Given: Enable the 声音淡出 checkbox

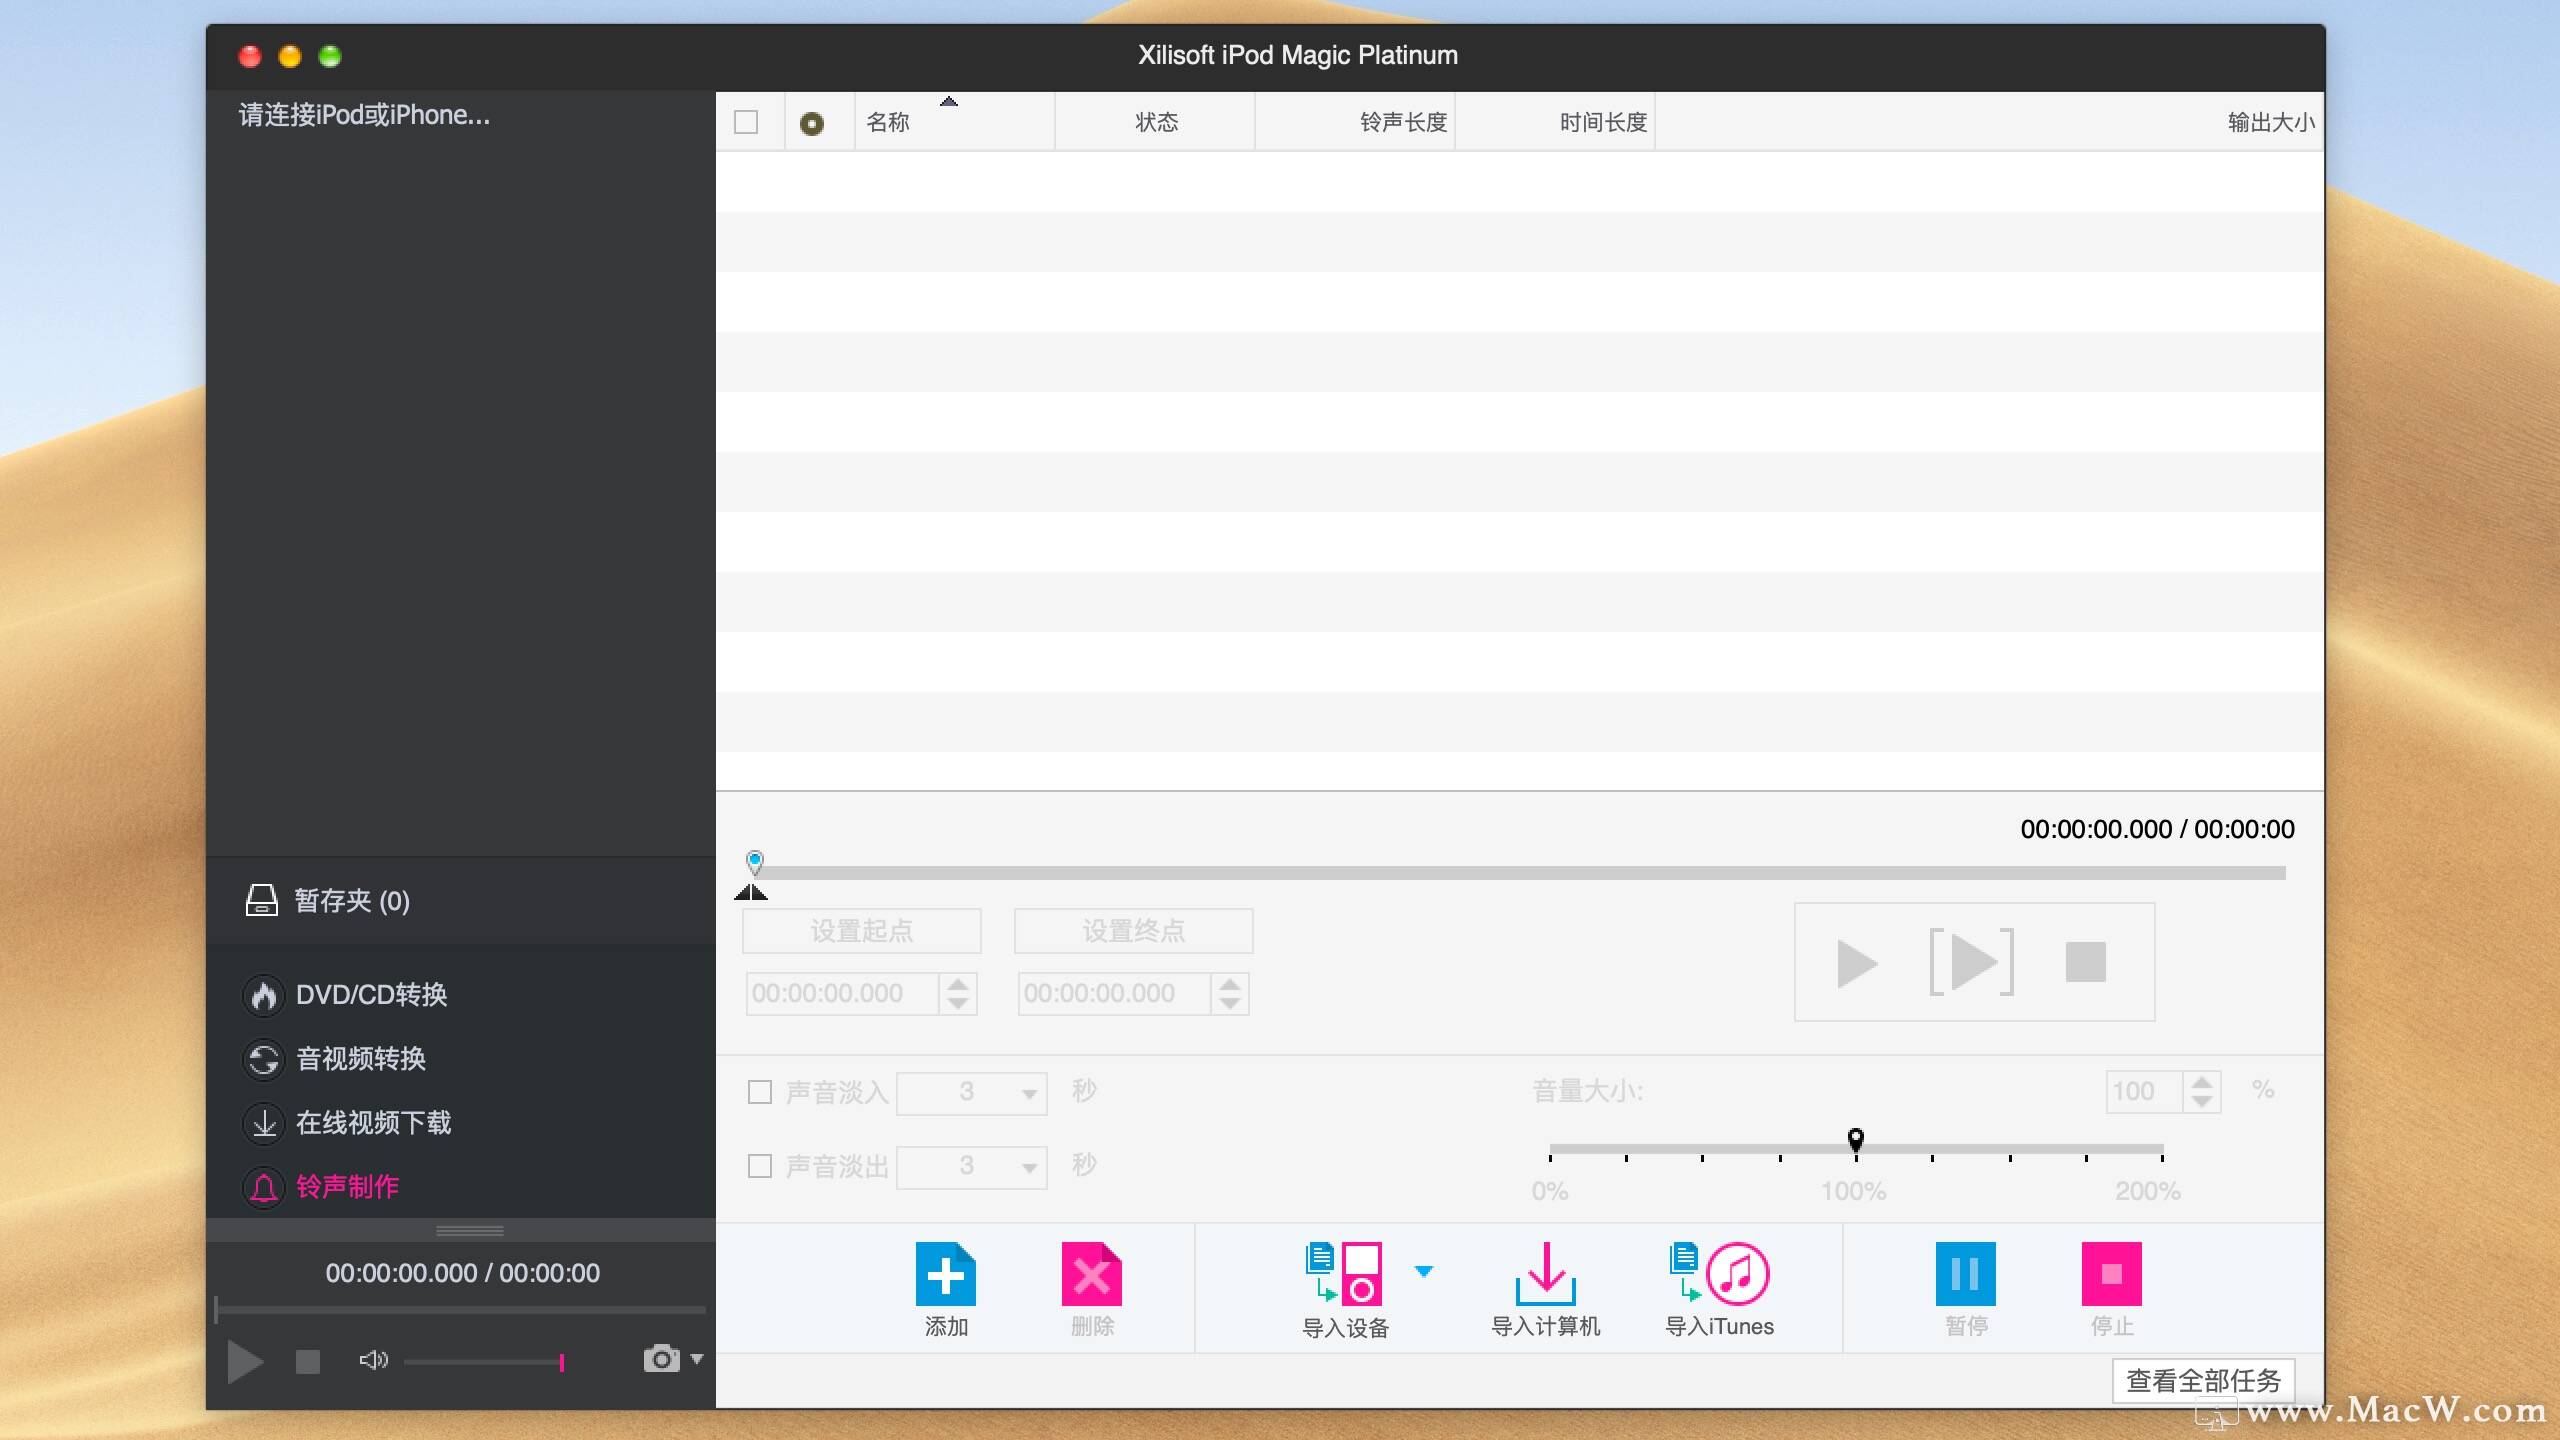Looking at the screenshot, I should pos(760,1166).
